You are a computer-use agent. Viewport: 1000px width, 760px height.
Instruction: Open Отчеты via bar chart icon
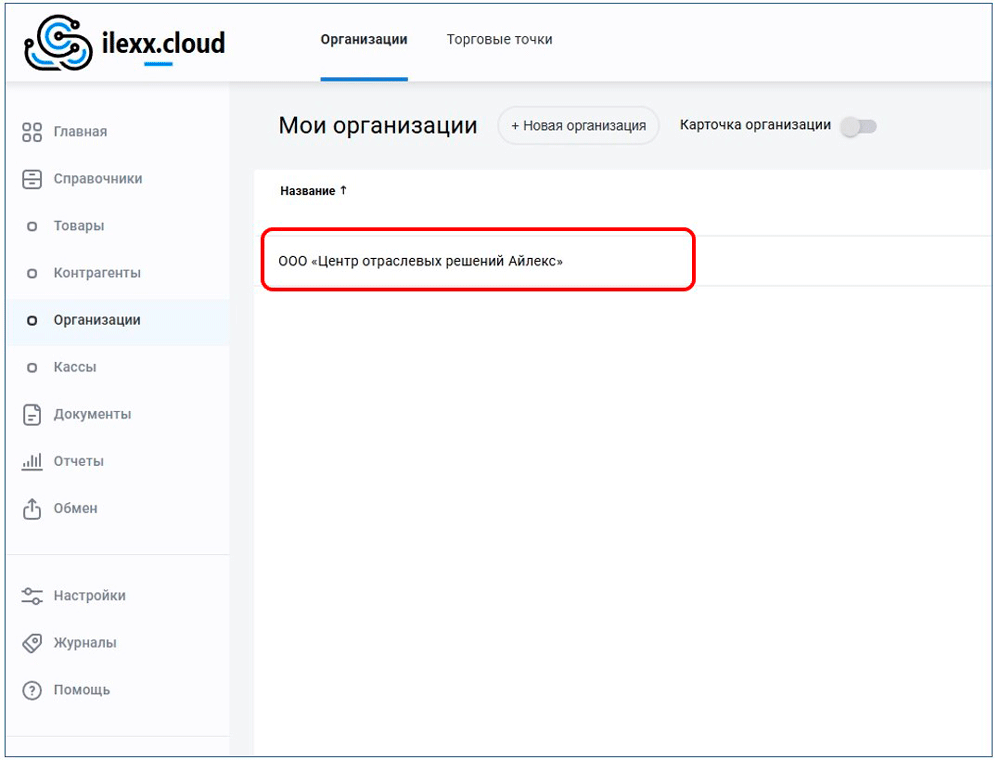coord(32,461)
